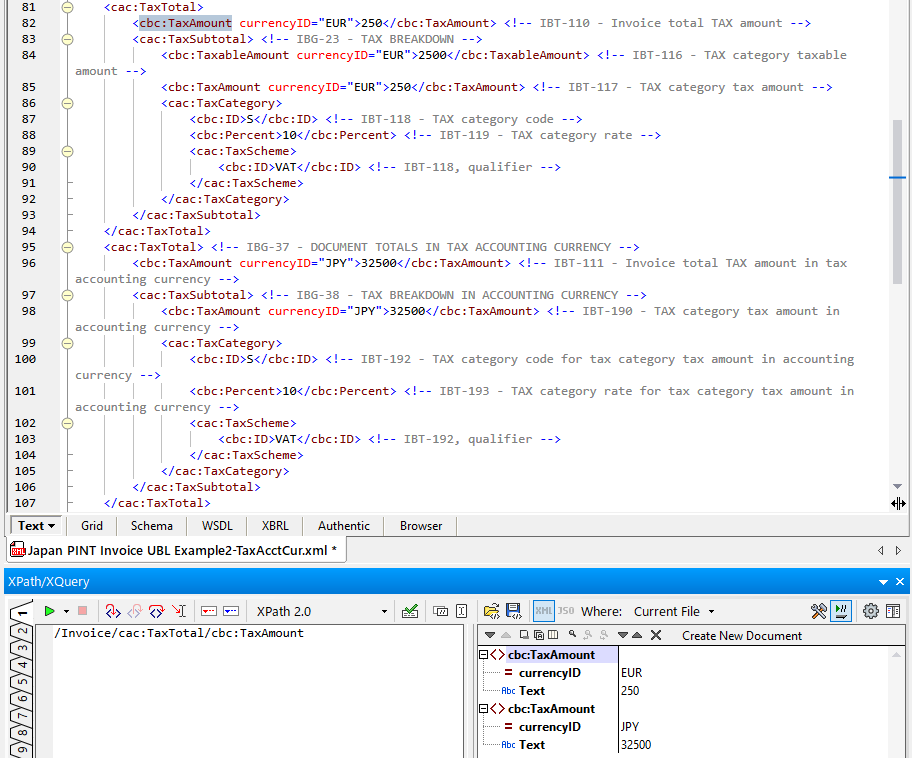912x758 pixels.
Task: Click the Step Into debugger icon
Action: 113,611
